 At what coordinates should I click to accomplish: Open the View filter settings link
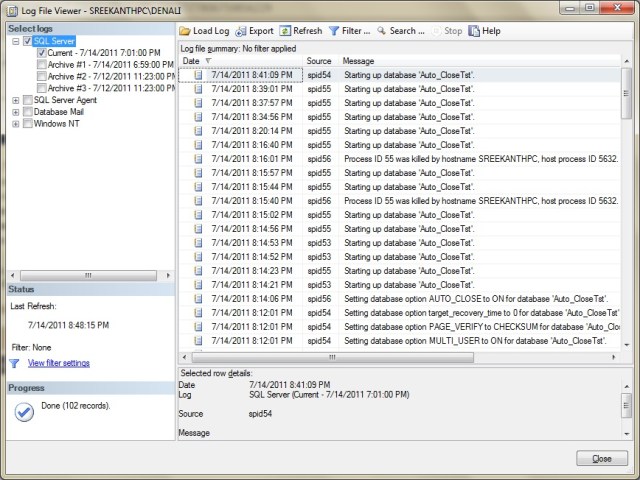coord(59,363)
